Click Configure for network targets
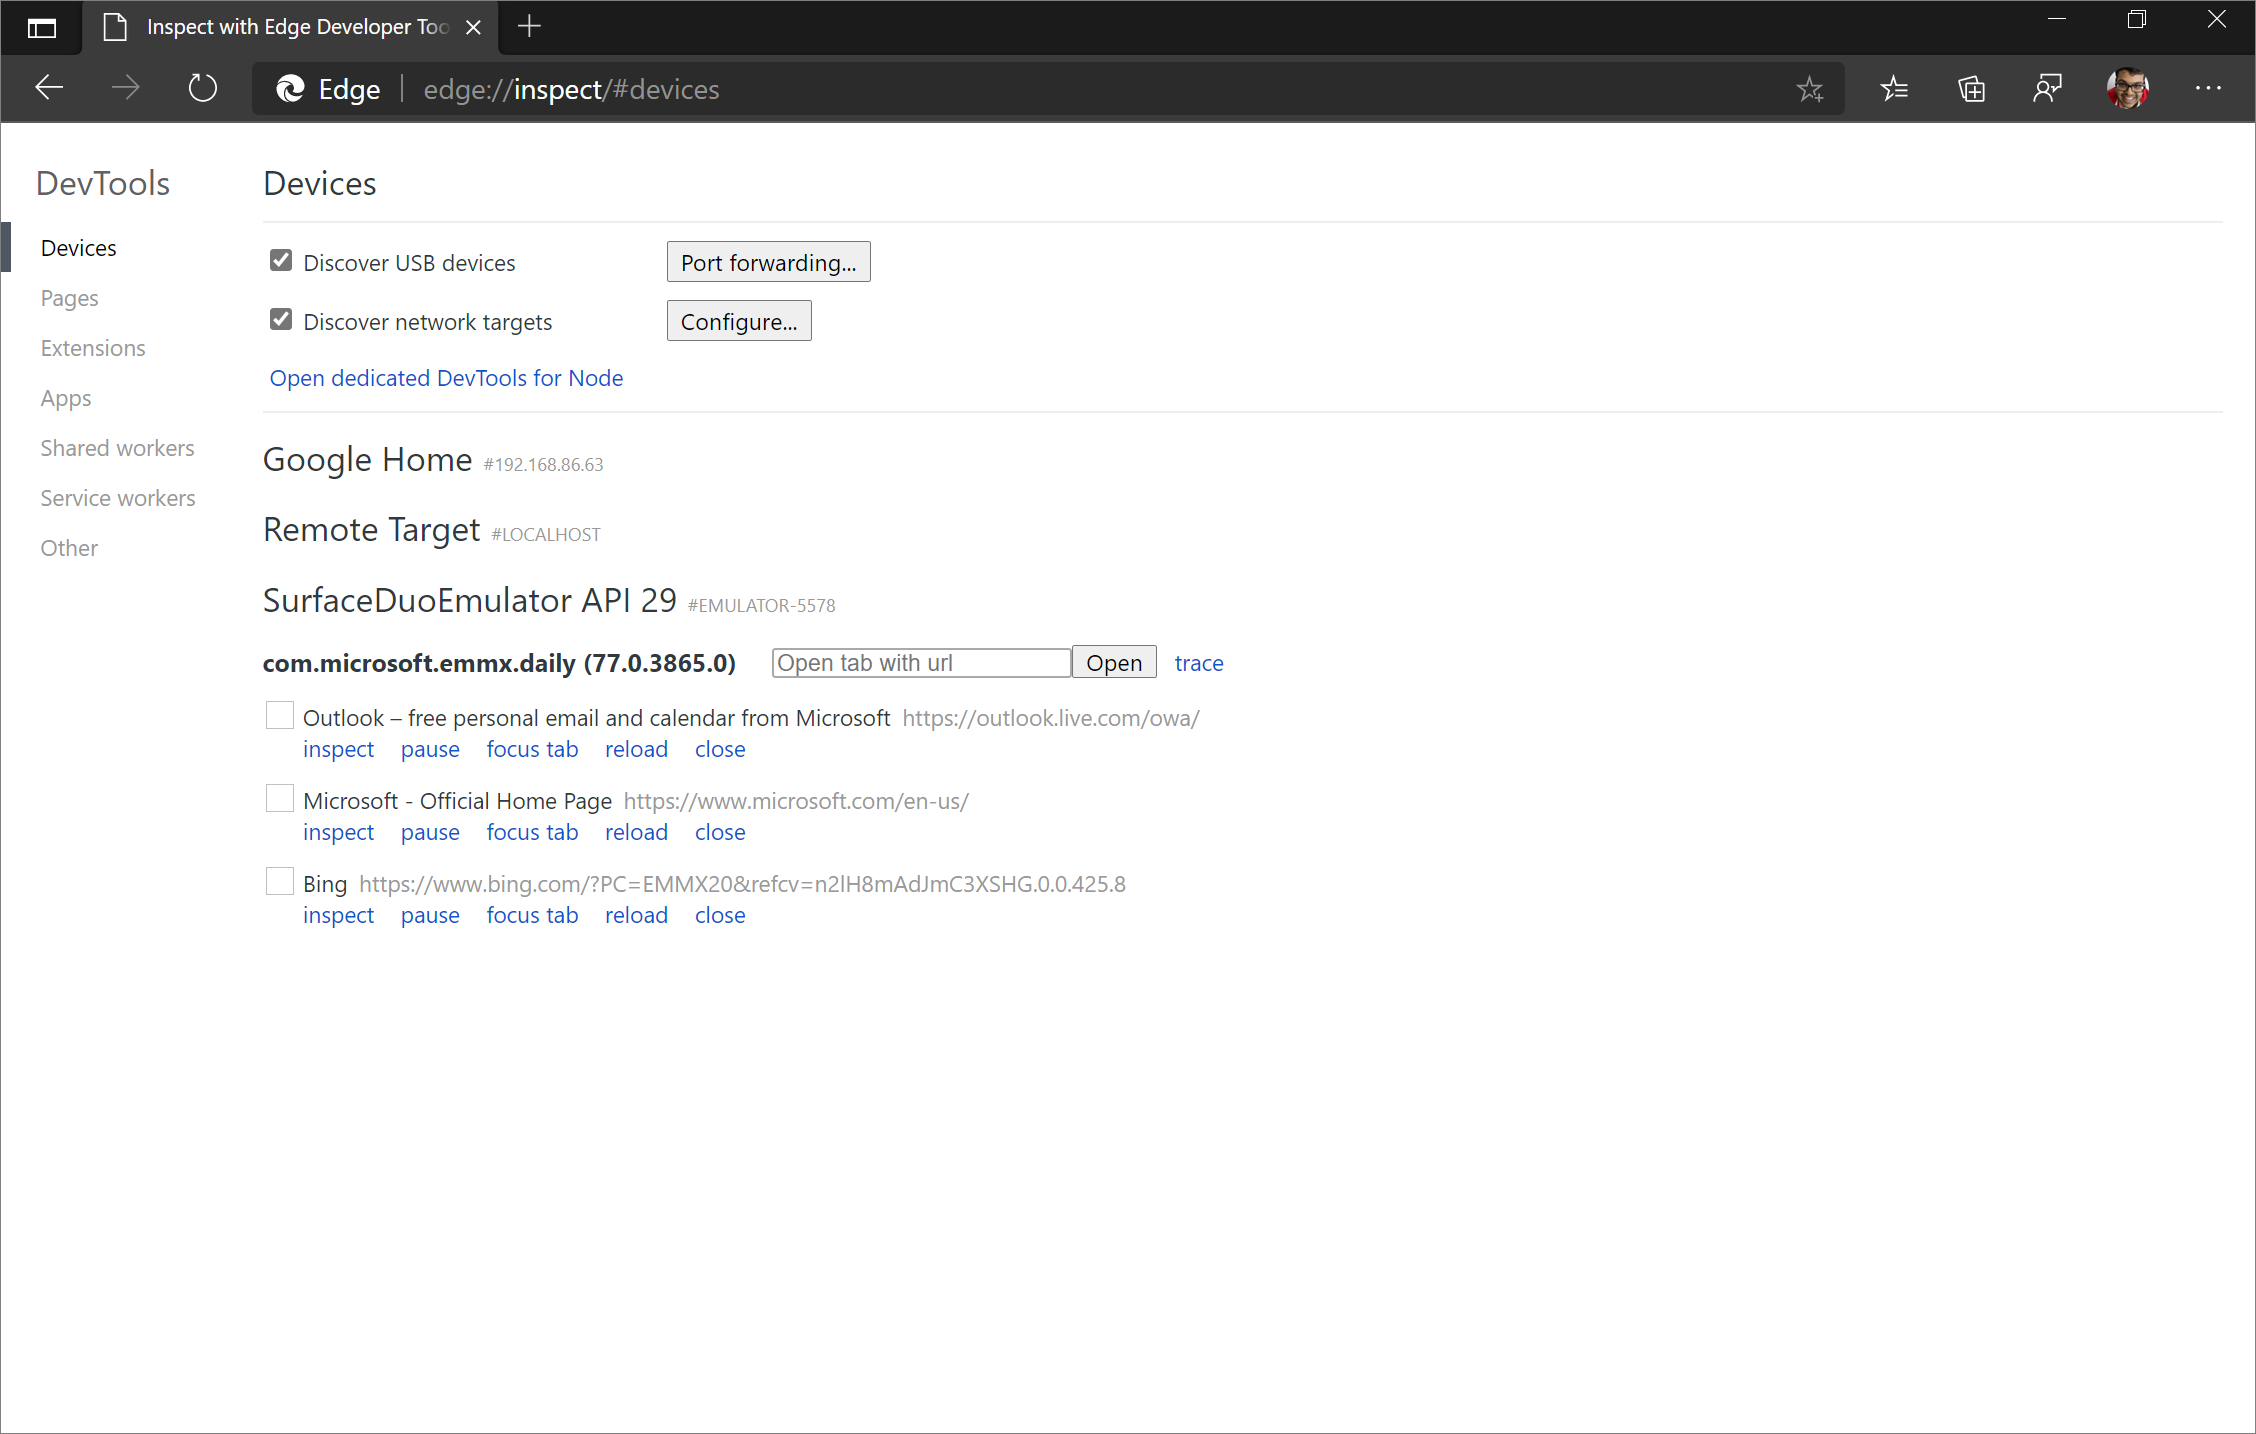 [738, 321]
